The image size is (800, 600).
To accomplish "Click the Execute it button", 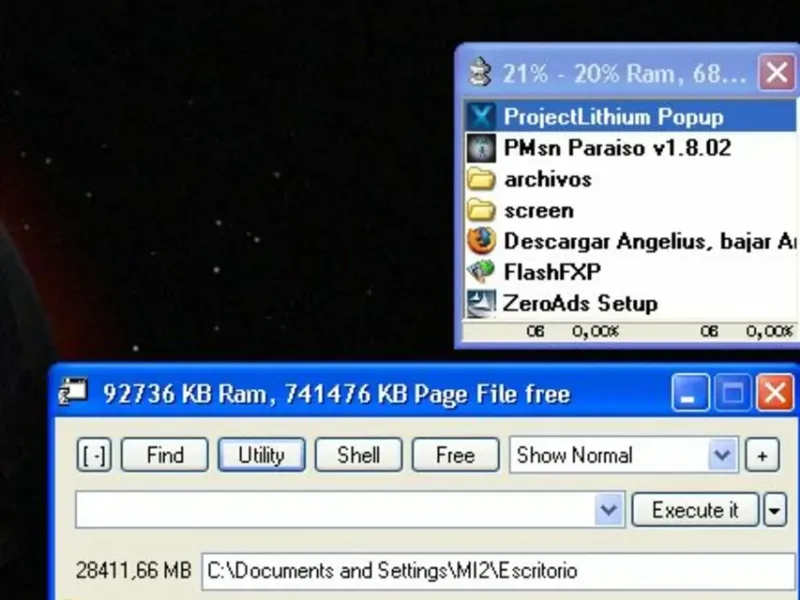I will point(695,510).
